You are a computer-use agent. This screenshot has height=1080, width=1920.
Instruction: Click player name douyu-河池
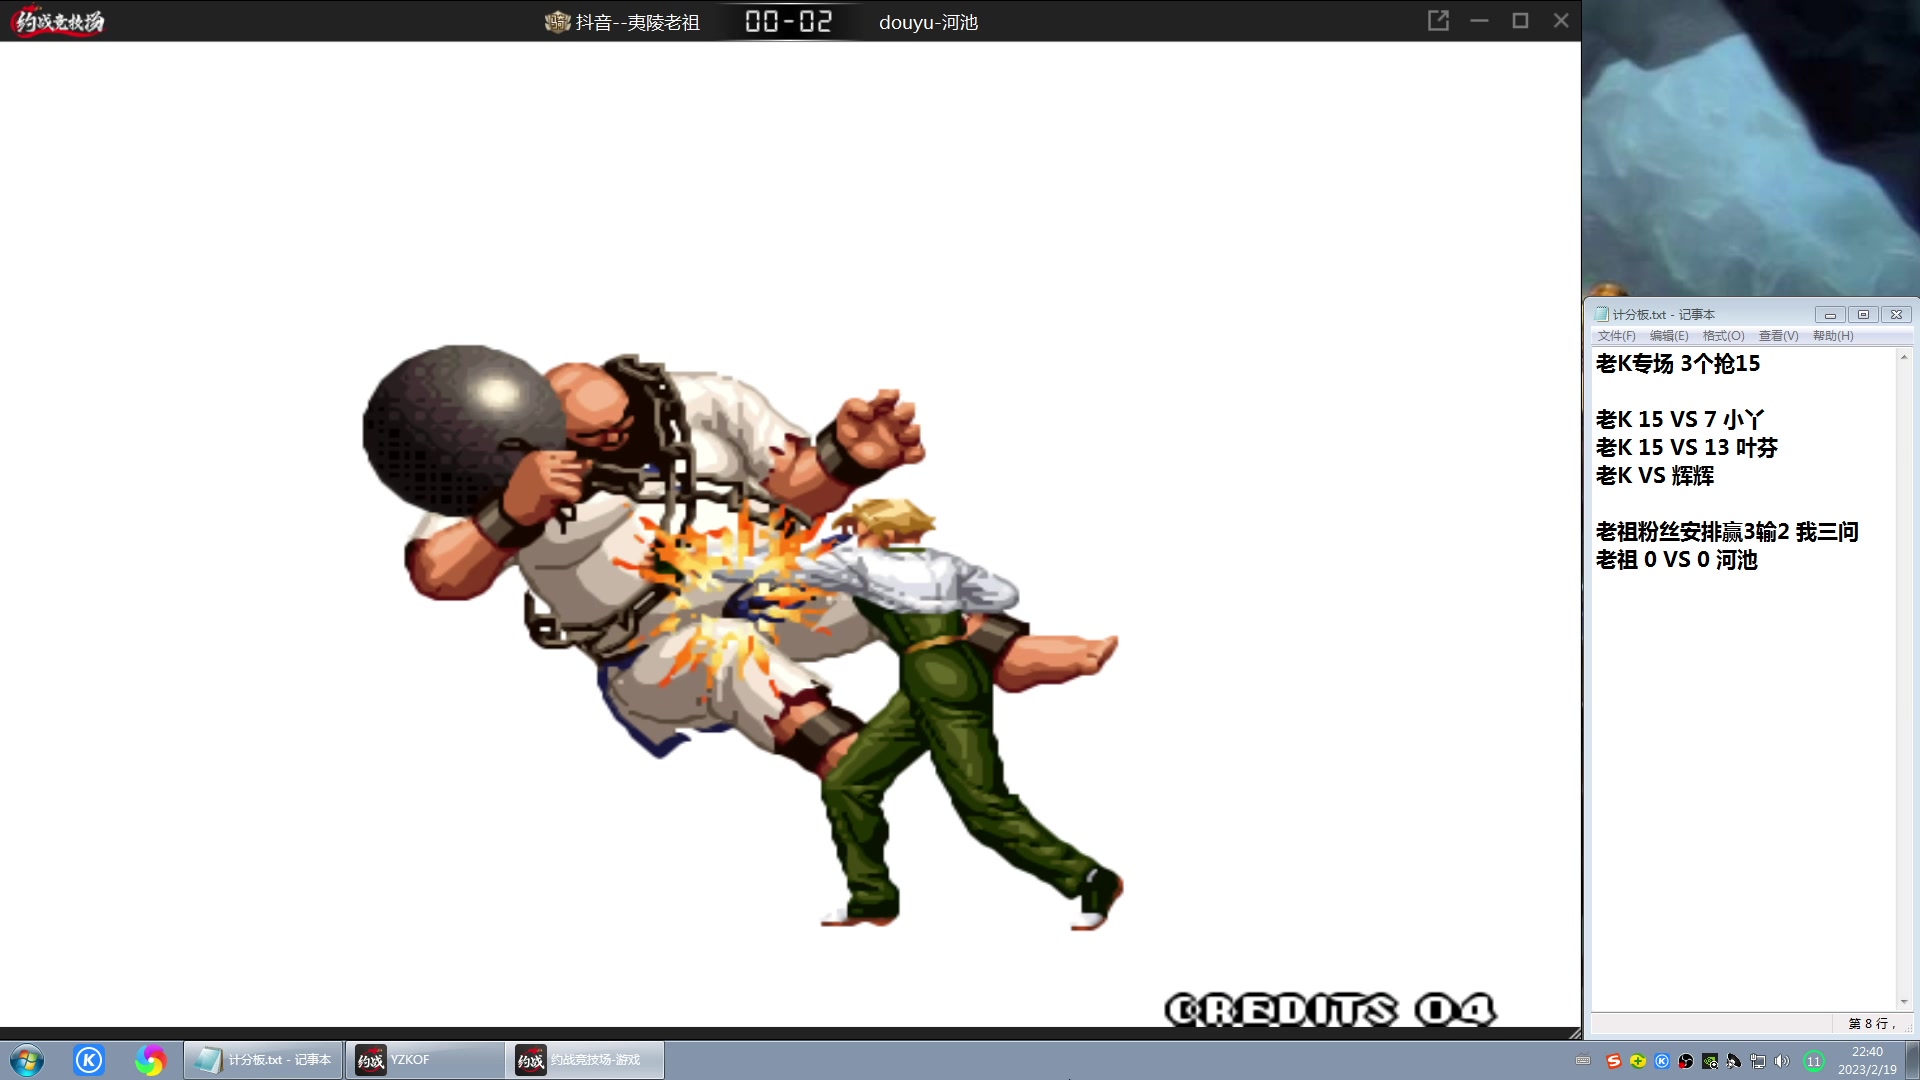click(928, 22)
